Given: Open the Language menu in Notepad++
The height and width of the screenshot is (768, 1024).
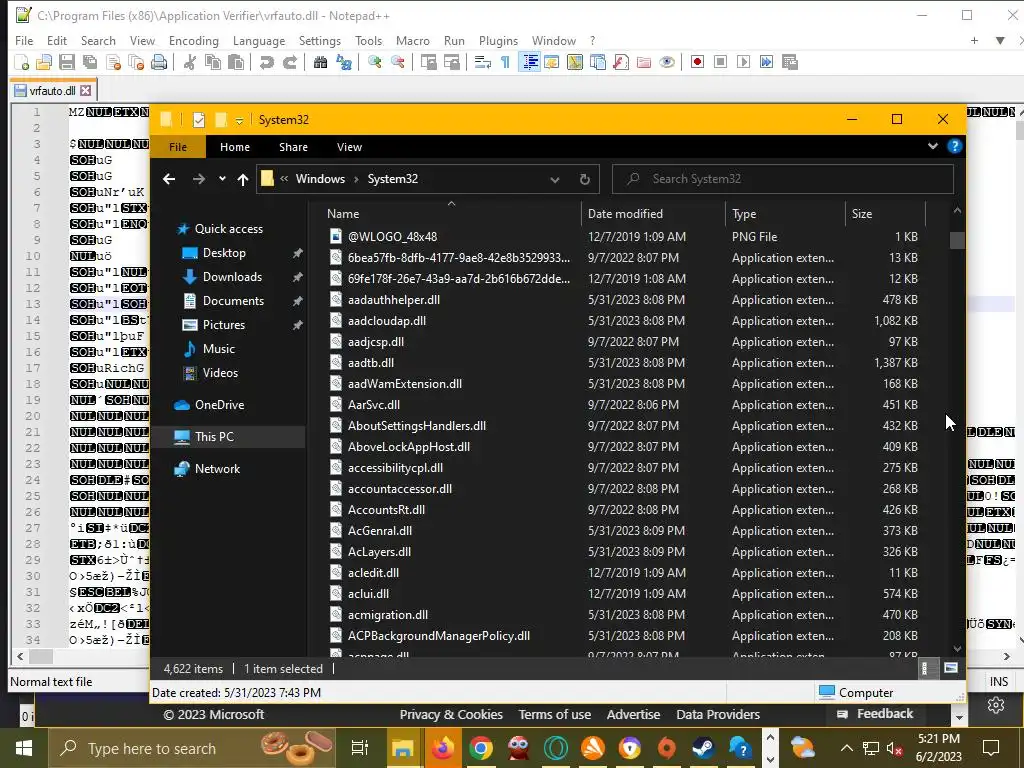Looking at the screenshot, I should coord(259,40).
